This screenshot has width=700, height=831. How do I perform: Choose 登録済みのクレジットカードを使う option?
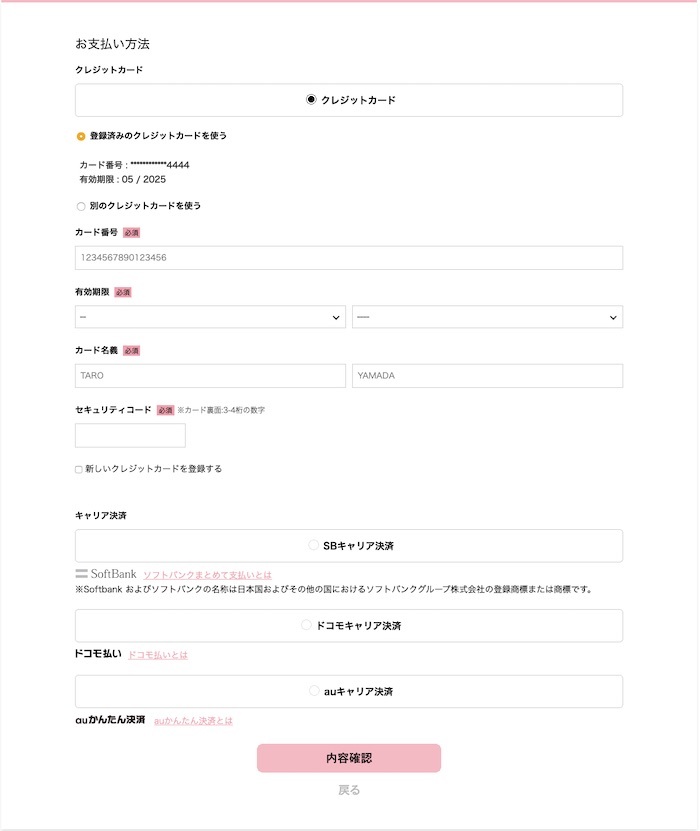click(81, 137)
